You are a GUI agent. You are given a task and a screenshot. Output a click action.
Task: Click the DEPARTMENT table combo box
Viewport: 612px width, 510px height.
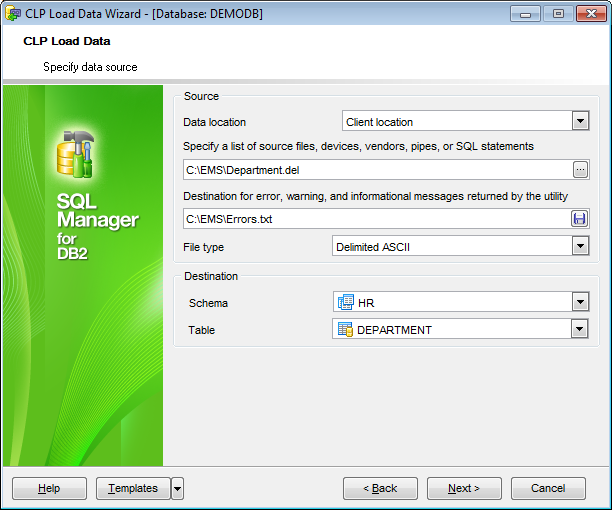tap(460, 329)
